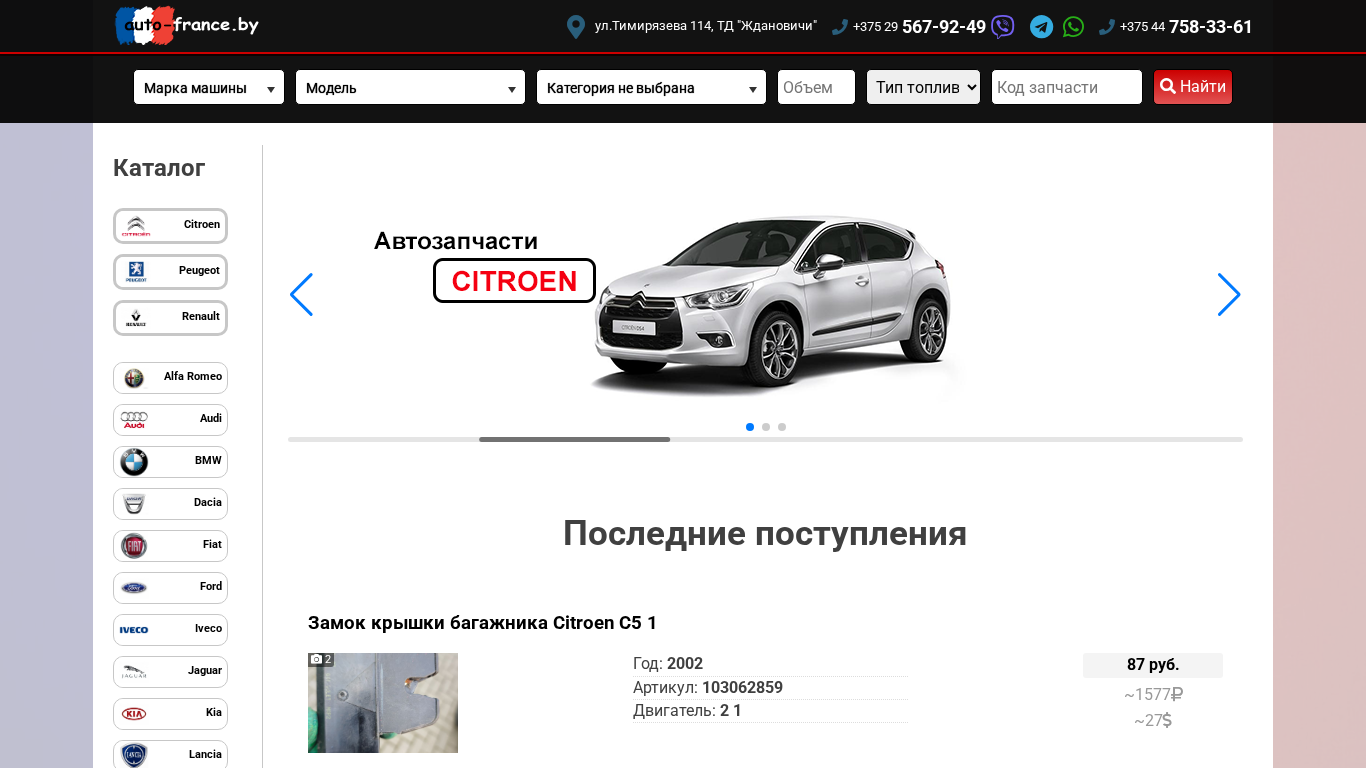
Task: Go to next carousel slide arrow
Action: pyautogui.click(x=1228, y=295)
